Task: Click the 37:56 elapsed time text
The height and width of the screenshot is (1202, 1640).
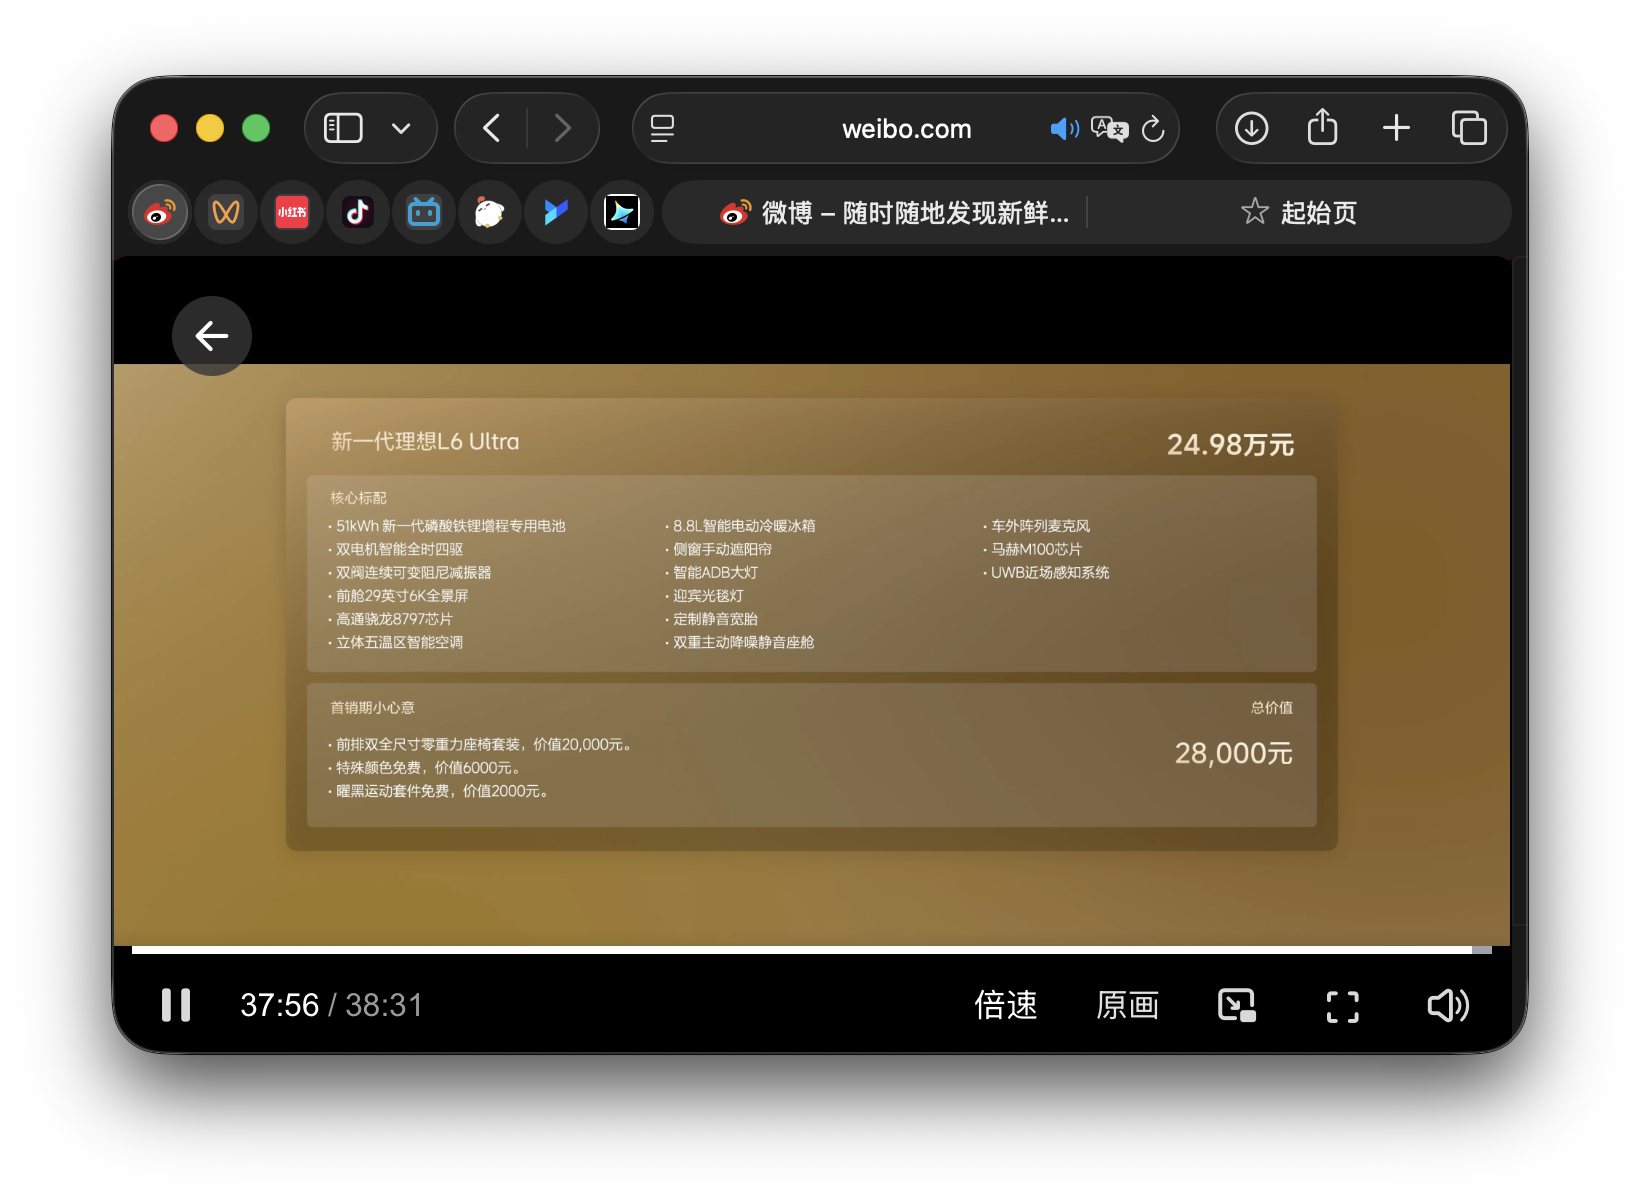Action: 279,1005
